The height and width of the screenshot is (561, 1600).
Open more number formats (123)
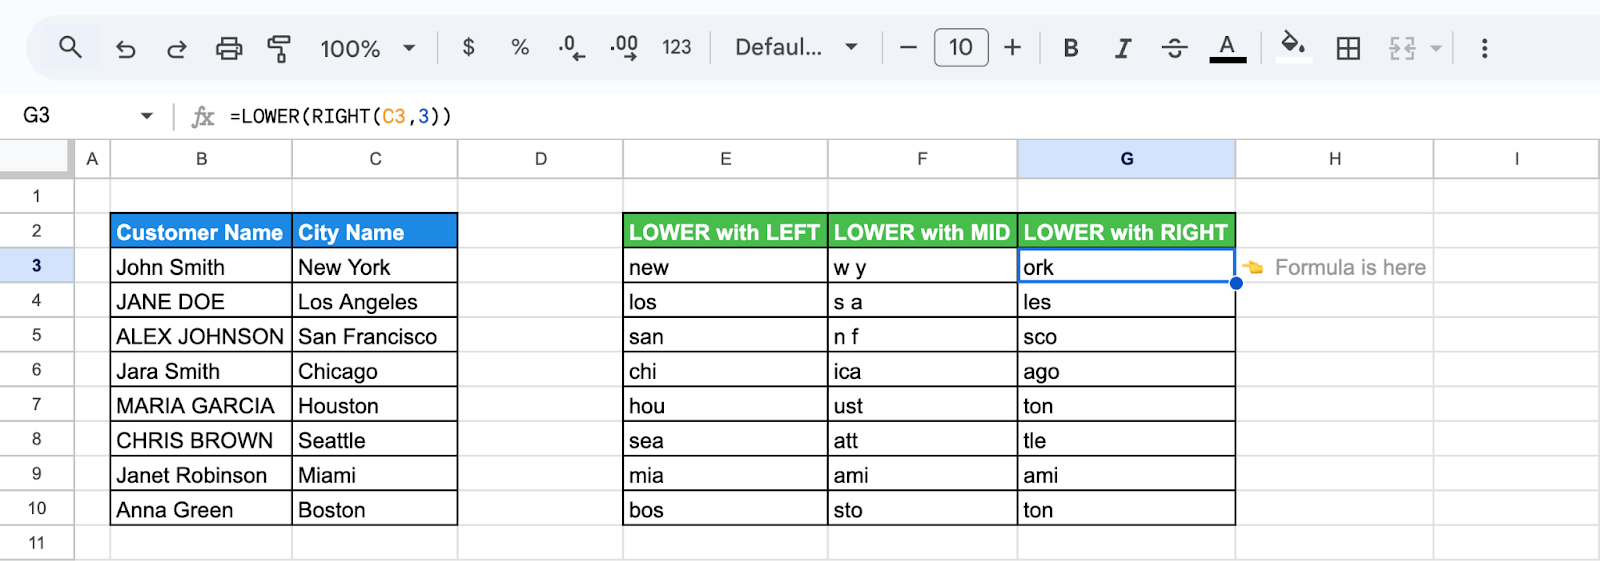coord(677,47)
